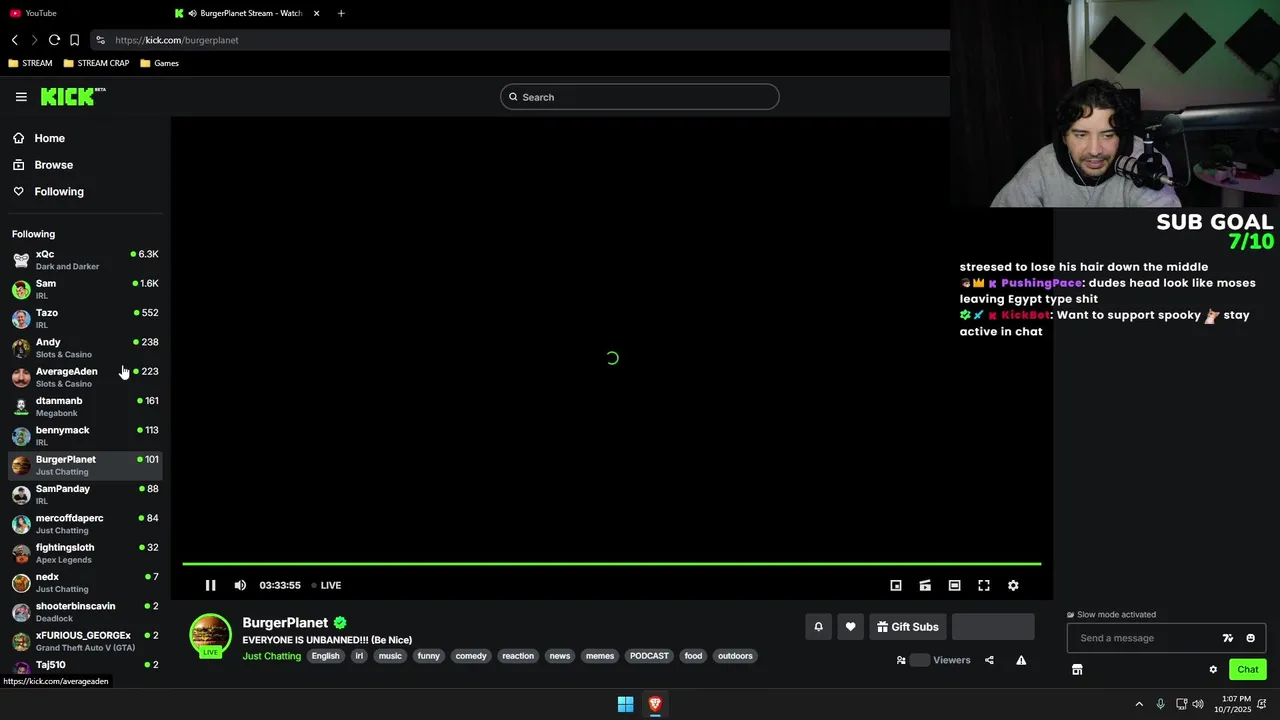Image resolution: width=1280 pixels, height=720 pixels.
Task: Open SamPanday channel in sidebar
Action: [x=85, y=494]
